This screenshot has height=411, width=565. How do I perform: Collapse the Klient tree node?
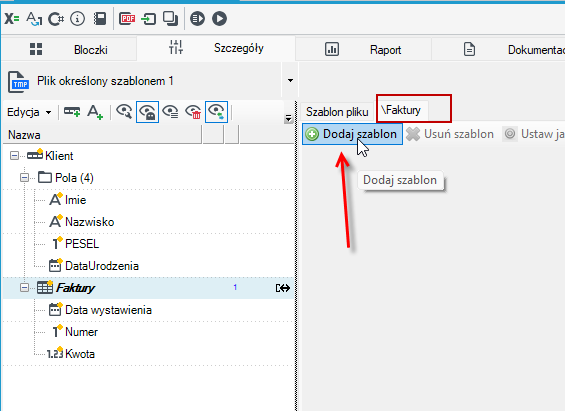[14, 156]
